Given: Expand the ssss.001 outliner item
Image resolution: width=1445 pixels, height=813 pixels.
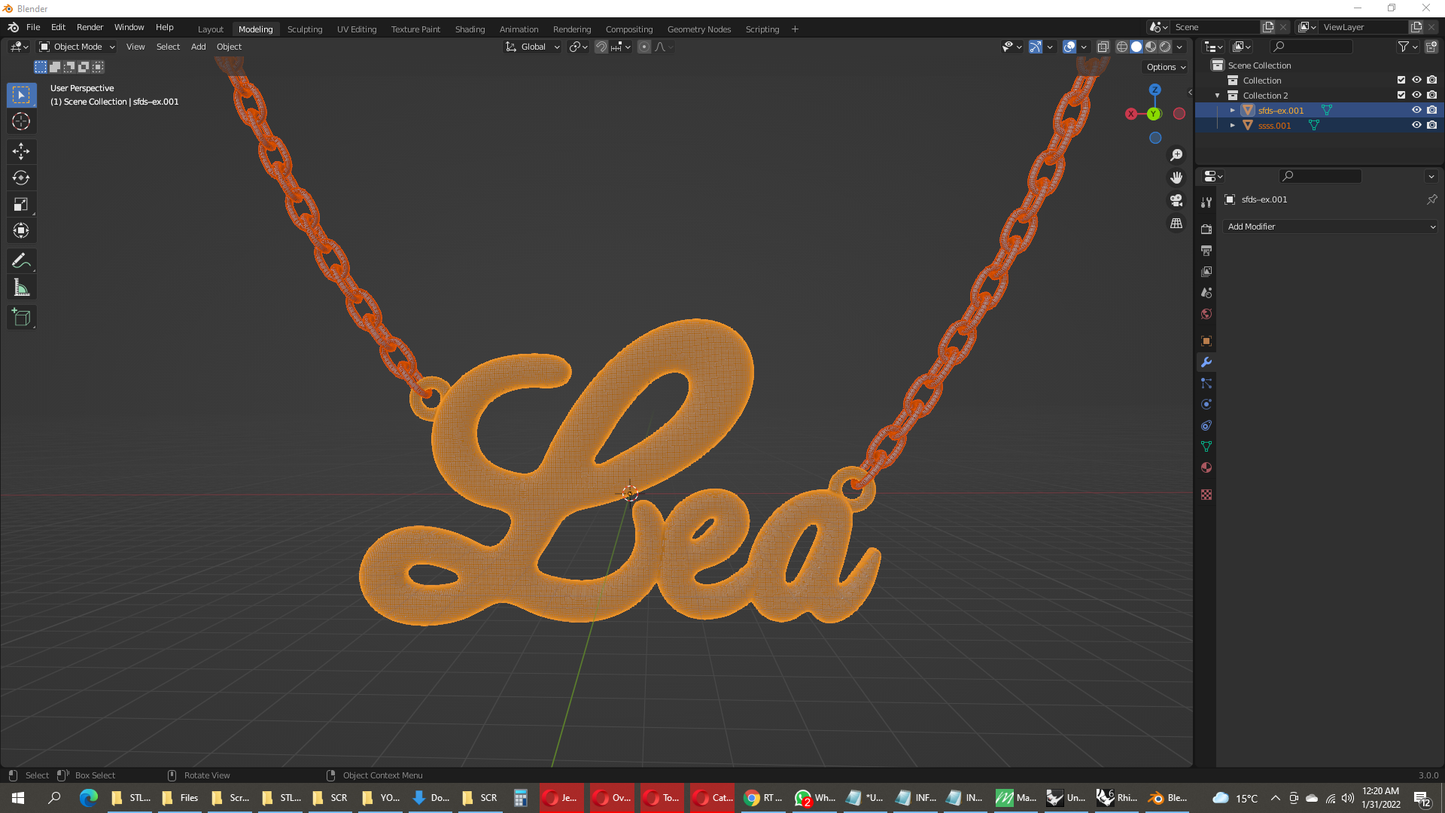Looking at the screenshot, I should [x=1232, y=125].
